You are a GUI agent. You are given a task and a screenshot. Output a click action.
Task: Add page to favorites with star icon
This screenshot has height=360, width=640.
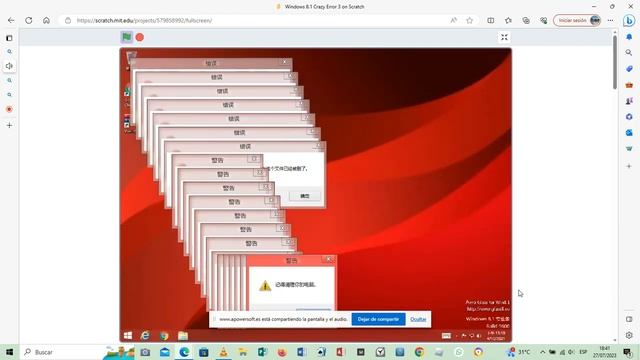coord(470,20)
